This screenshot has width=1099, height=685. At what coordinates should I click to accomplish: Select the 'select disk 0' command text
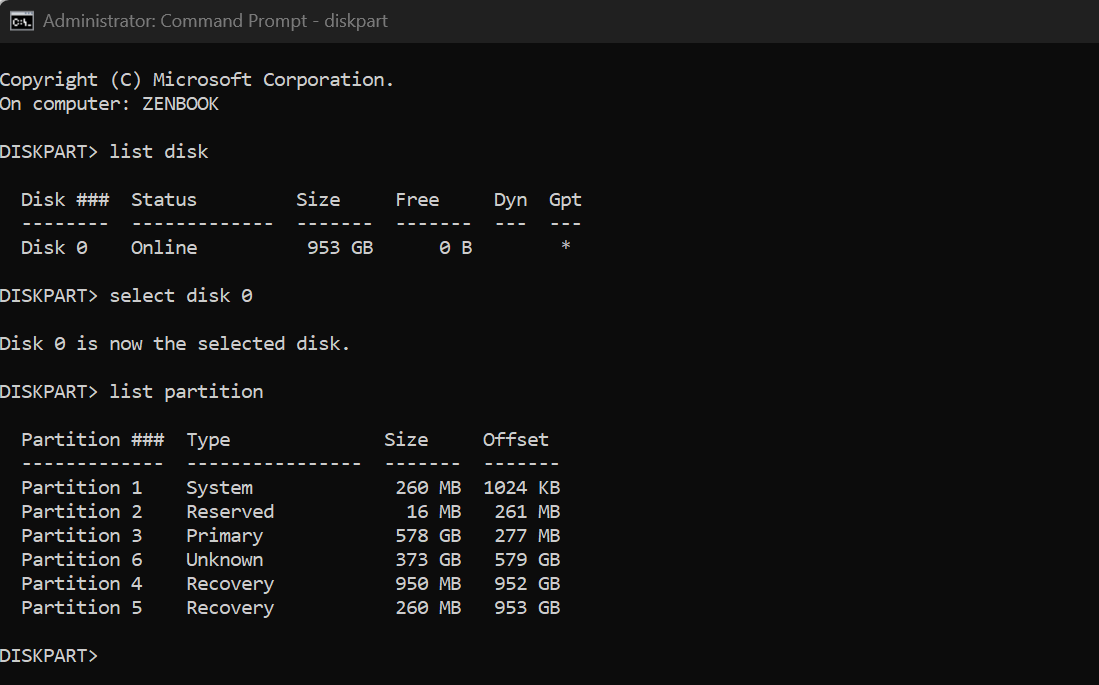tap(181, 296)
